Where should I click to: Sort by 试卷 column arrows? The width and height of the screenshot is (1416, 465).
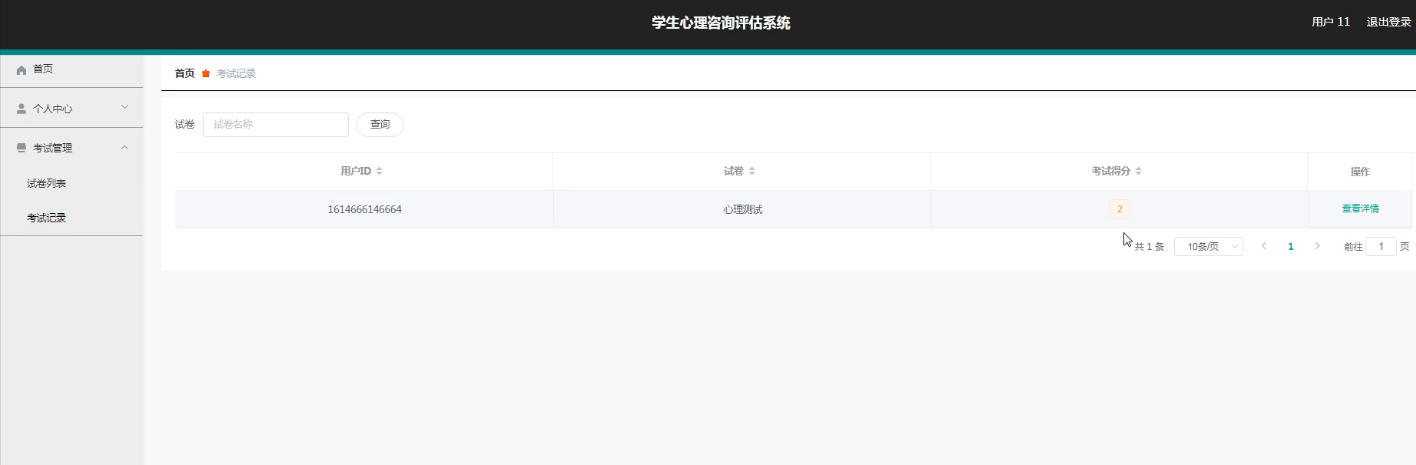[752, 171]
